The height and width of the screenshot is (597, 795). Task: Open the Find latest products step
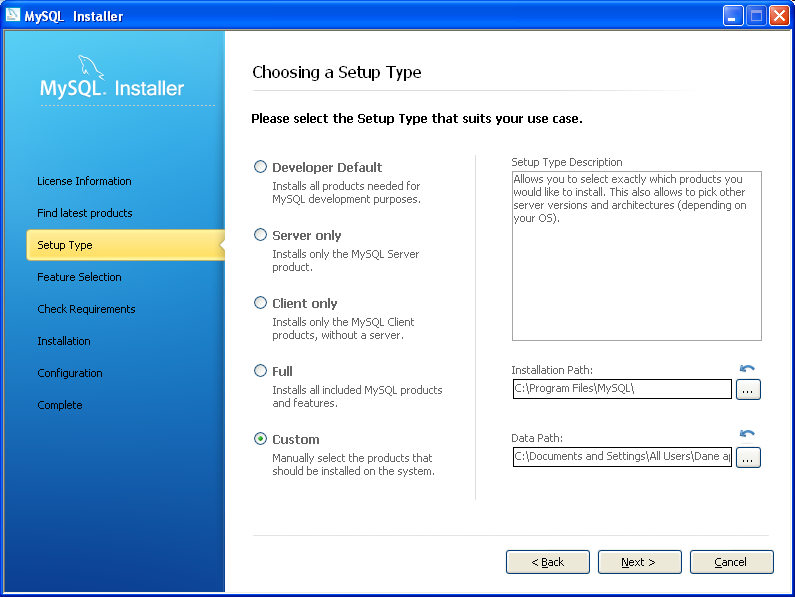click(85, 213)
